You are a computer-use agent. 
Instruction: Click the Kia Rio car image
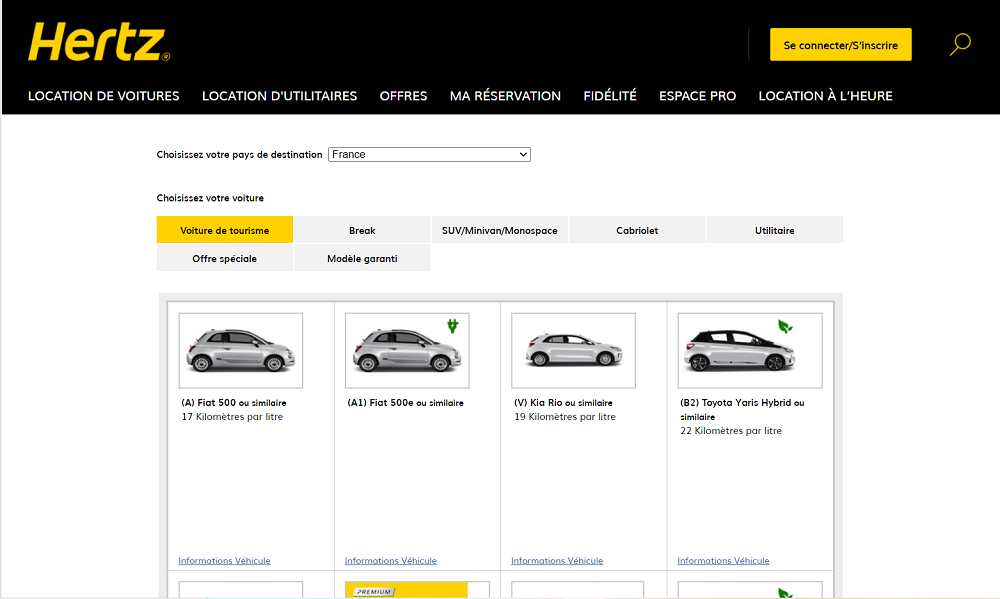point(573,350)
